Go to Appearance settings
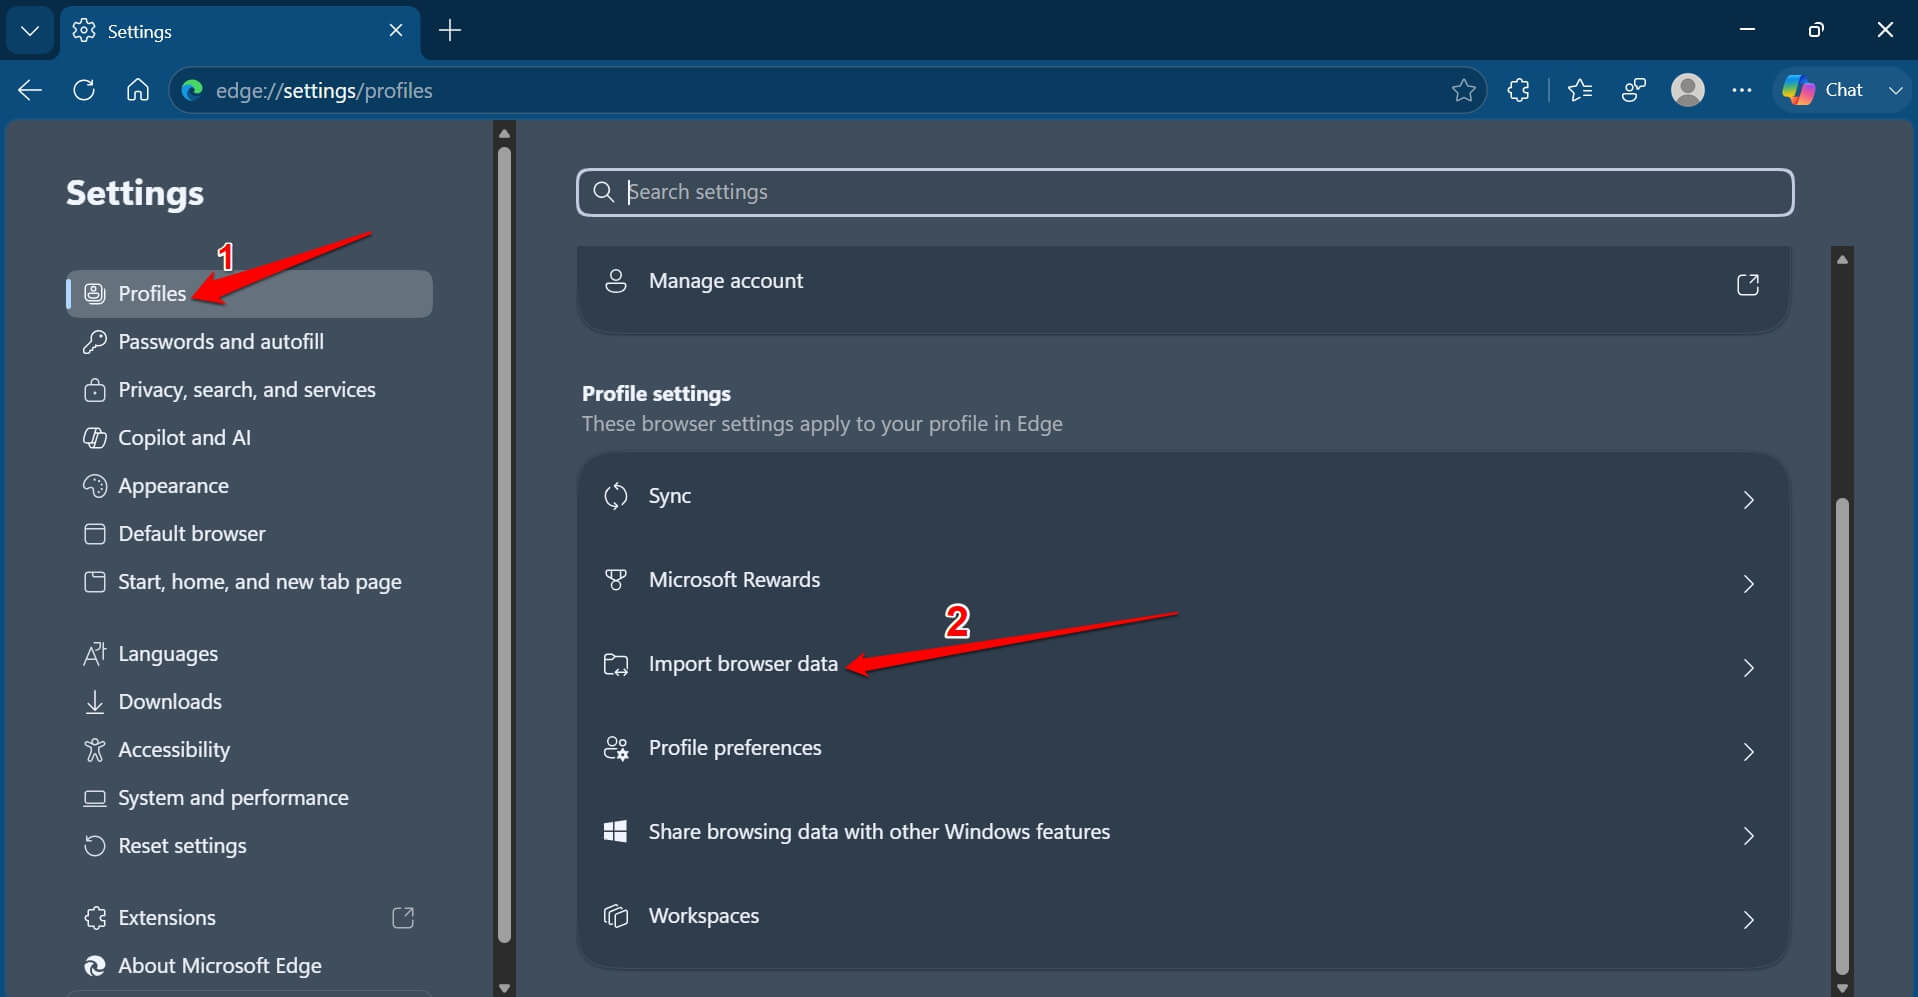Viewport: 1918px width, 997px height. (249, 486)
